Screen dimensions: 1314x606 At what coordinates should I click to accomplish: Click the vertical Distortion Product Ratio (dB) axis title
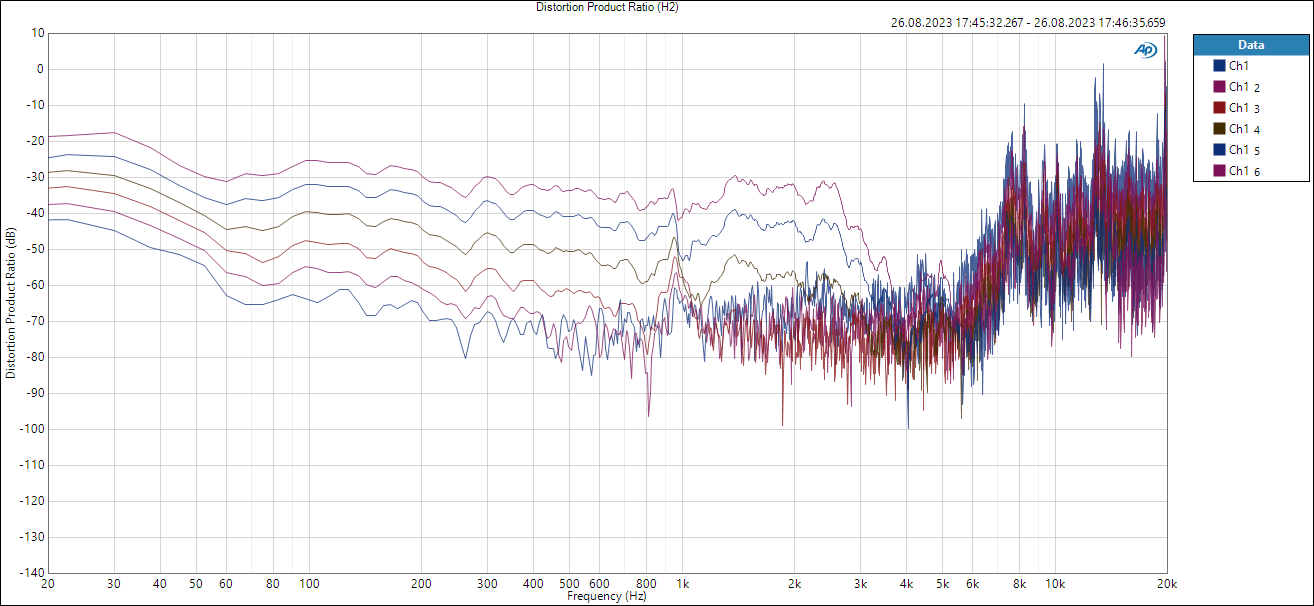point(10,303)
